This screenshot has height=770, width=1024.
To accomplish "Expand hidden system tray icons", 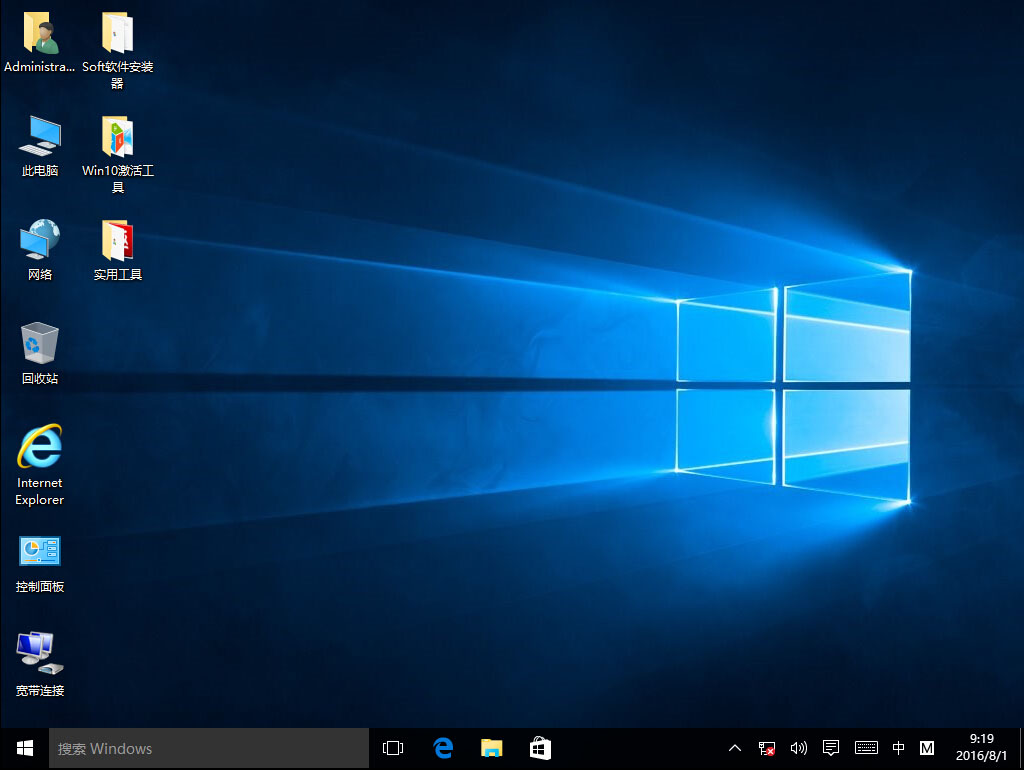I will (x=734, y=747).
